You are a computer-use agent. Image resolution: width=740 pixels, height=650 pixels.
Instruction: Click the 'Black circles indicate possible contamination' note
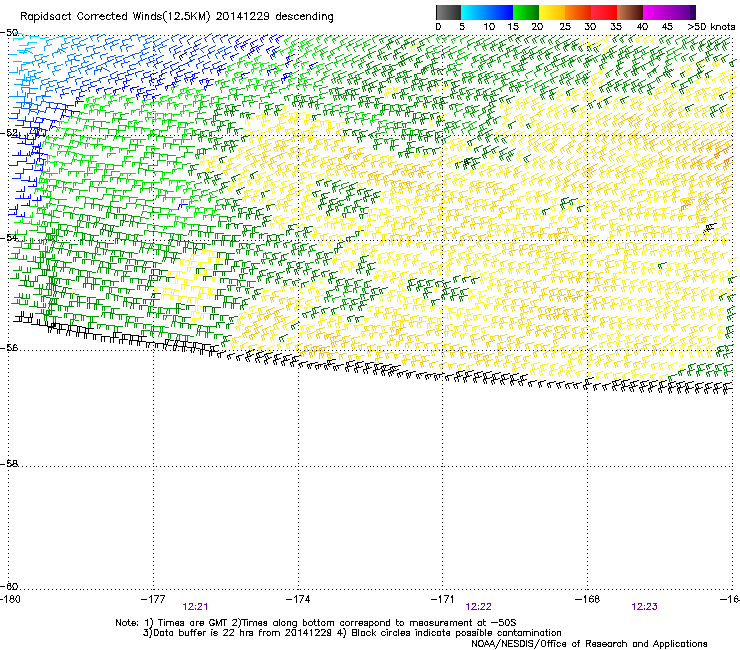pyautogui.click(x=456, y=633)
